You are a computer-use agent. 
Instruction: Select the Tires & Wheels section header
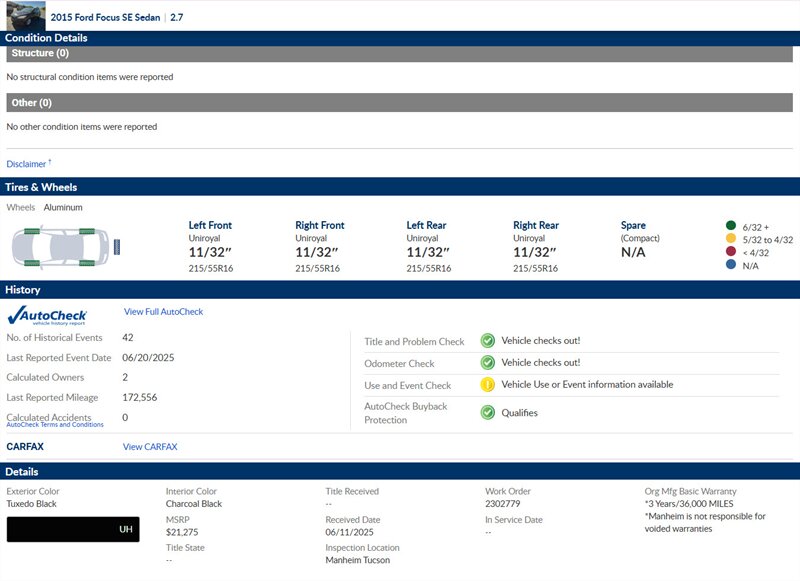click(x=400, y=187)
